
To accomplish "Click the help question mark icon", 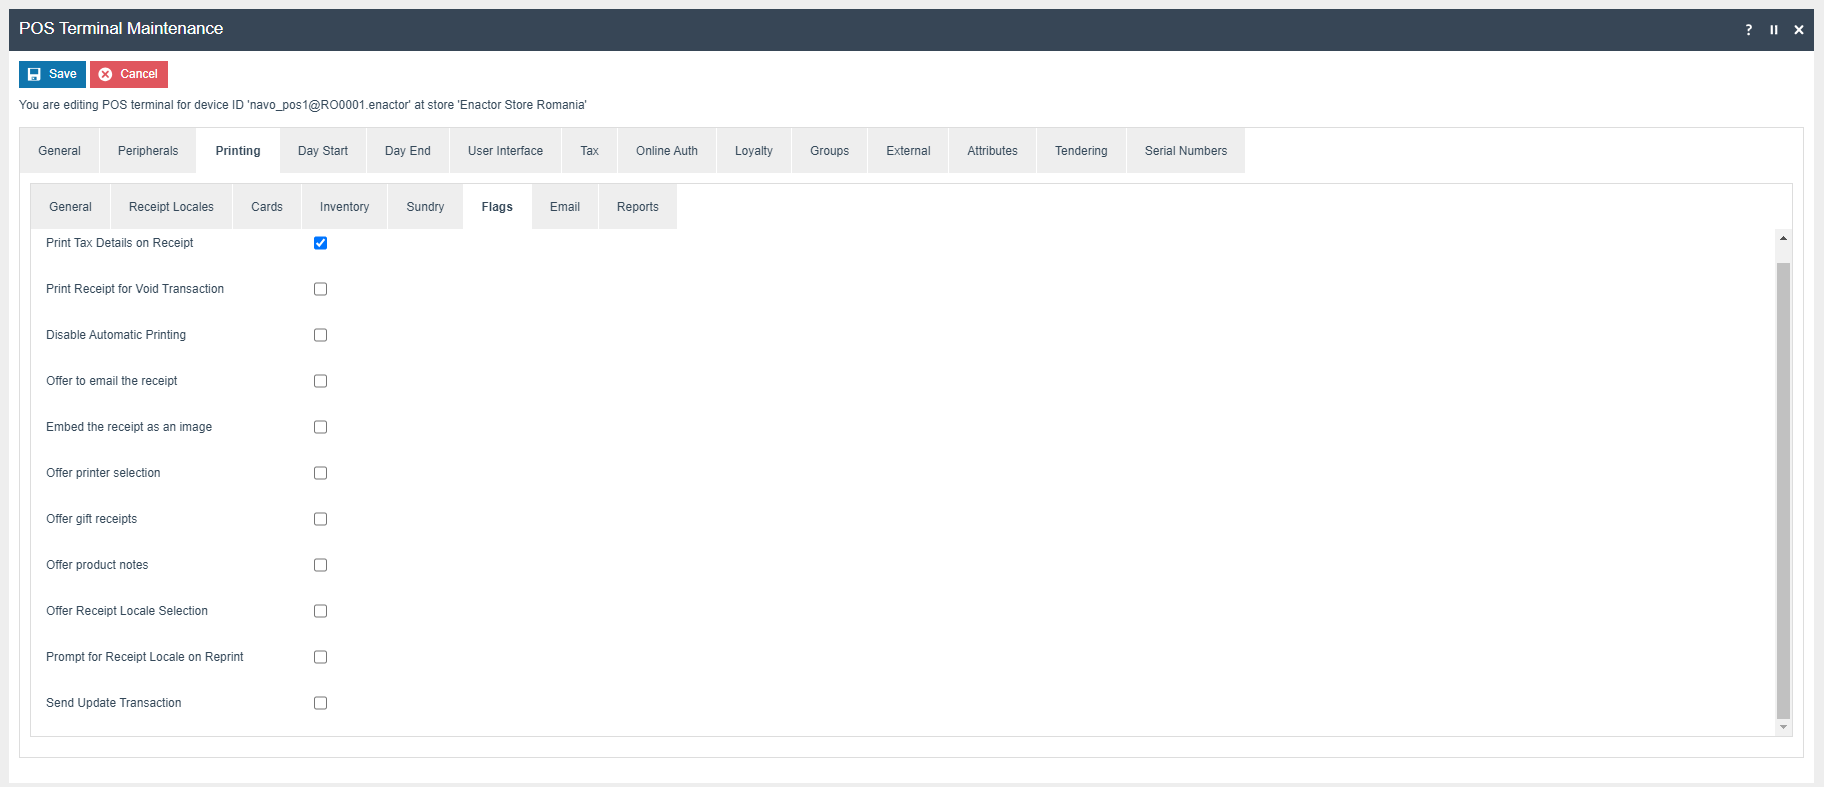I will tap(1748, 30).
